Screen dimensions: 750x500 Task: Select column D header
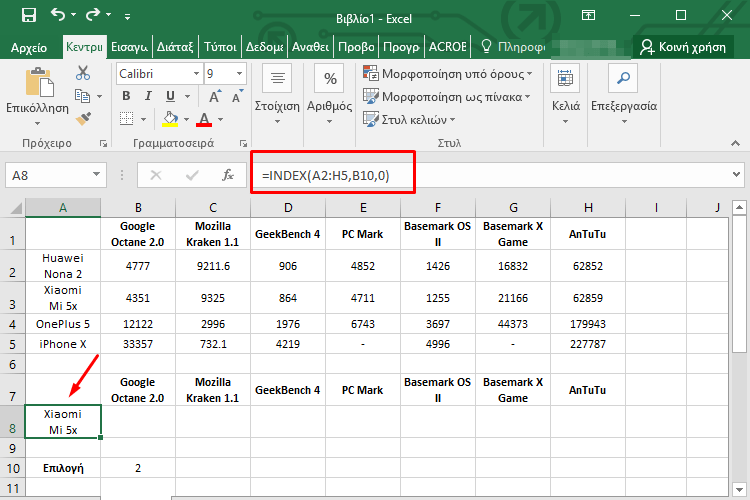point(288,208)
